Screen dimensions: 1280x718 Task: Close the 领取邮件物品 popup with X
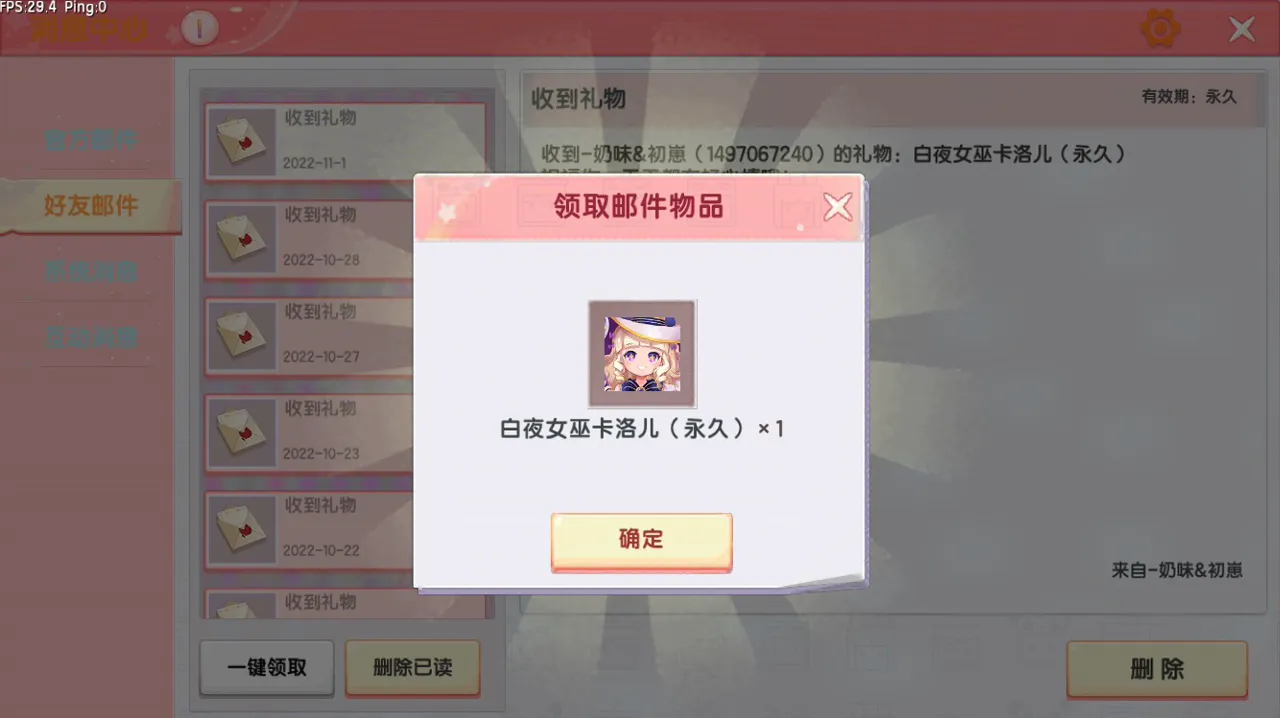coord(837,207)
